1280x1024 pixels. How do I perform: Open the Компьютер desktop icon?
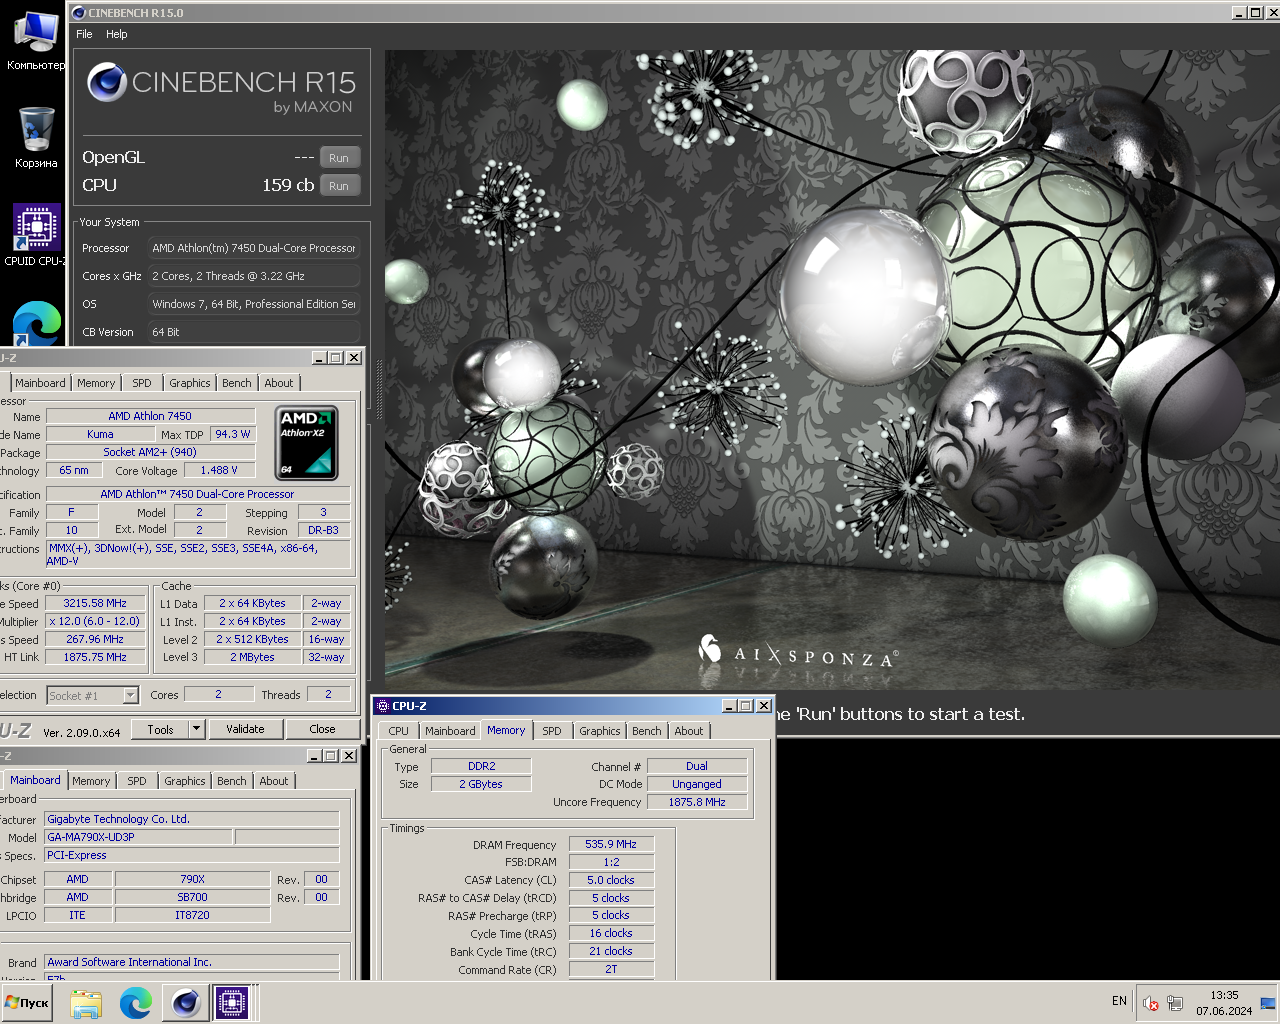tap(36, 40)
